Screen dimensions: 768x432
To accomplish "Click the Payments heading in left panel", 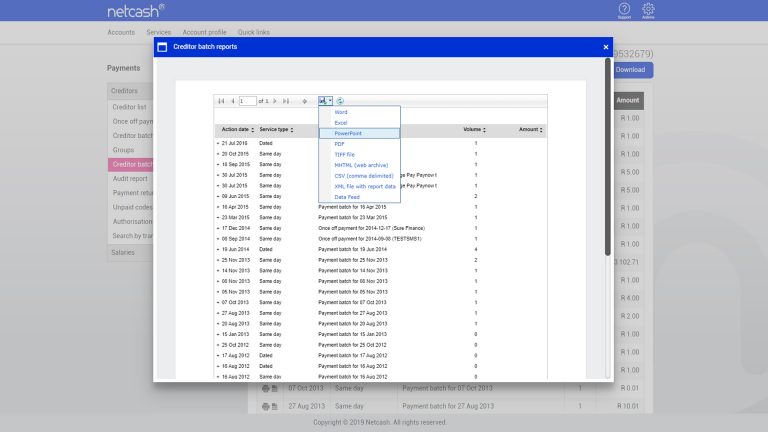I will (x=123, y=68).
